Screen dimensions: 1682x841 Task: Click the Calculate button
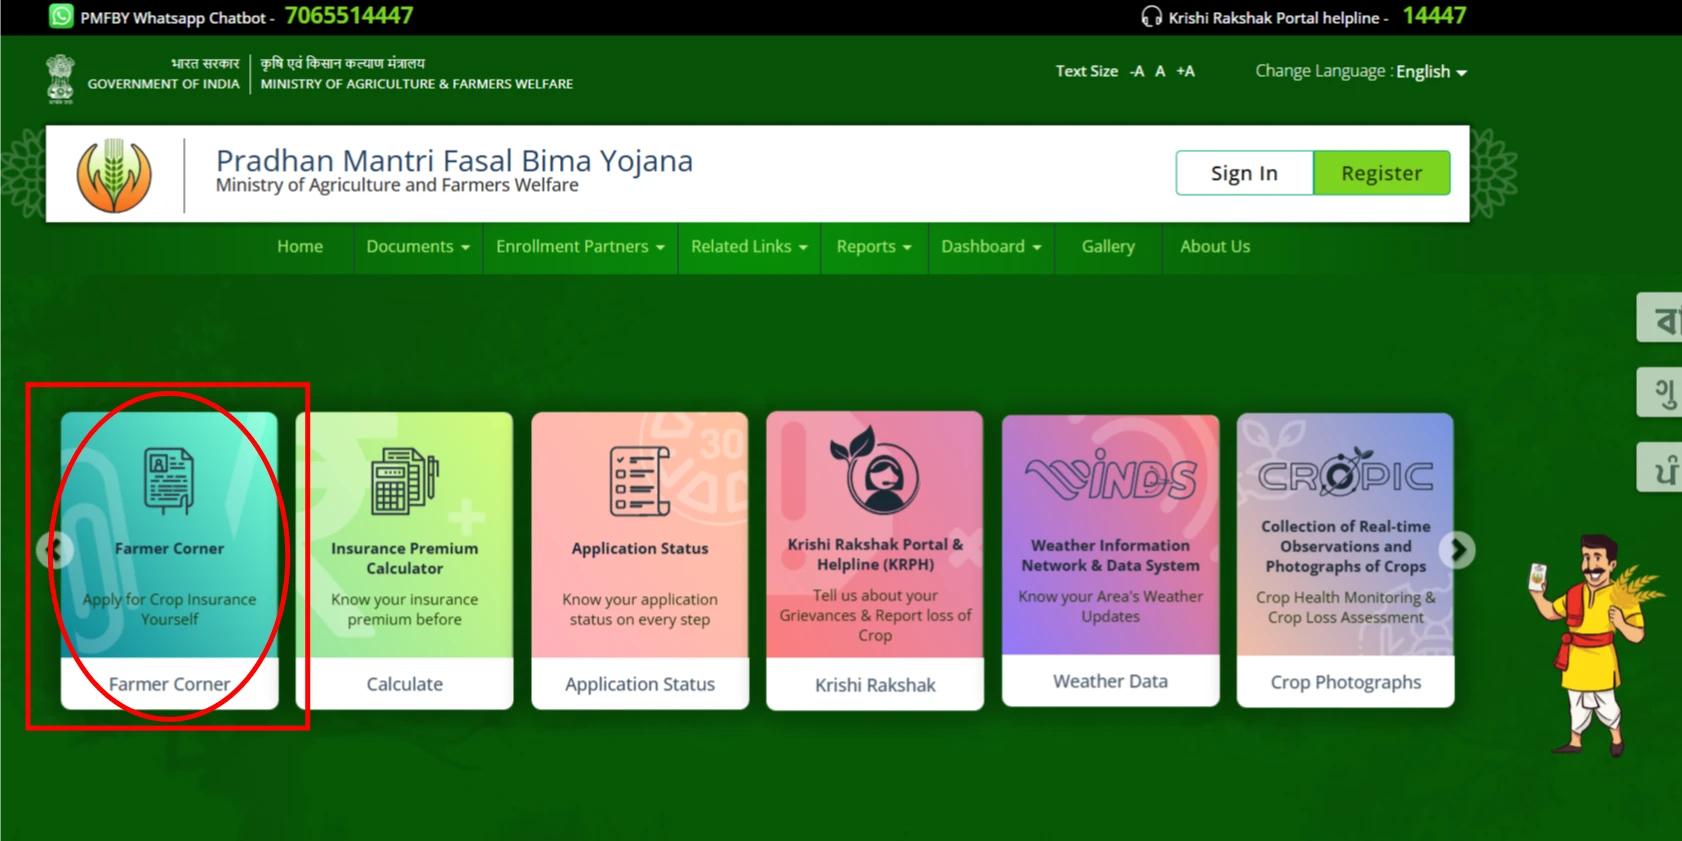[x=404, y=684]
